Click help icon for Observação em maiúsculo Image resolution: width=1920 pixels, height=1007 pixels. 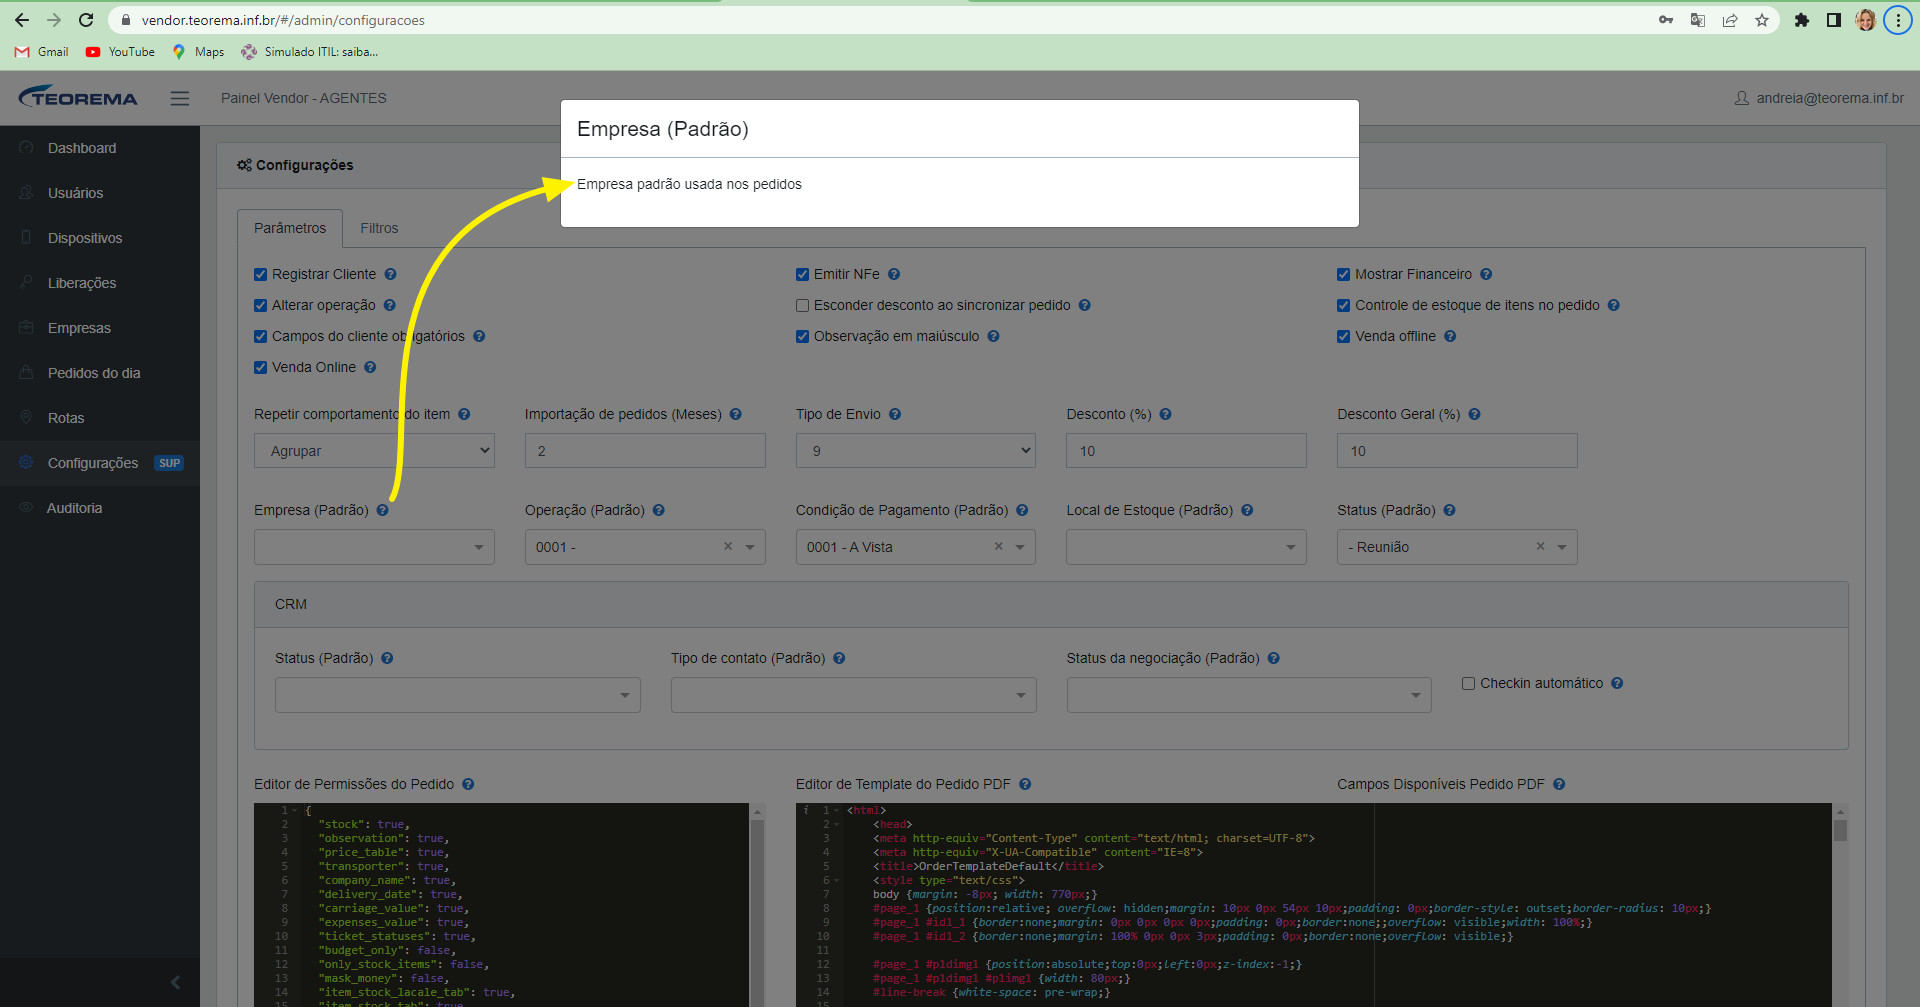tap(993, 336)
